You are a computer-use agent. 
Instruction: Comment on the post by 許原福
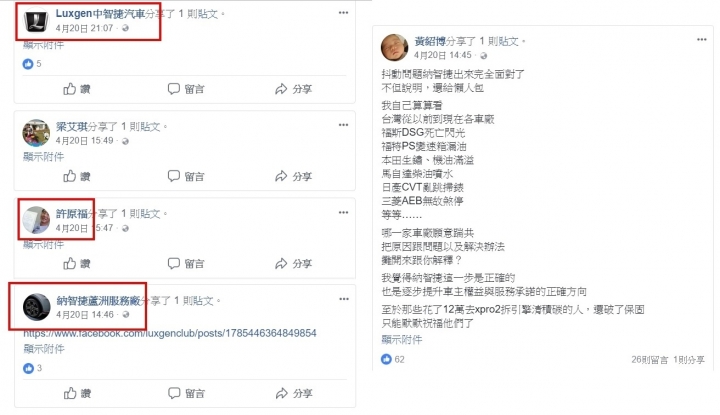point(186,264)
